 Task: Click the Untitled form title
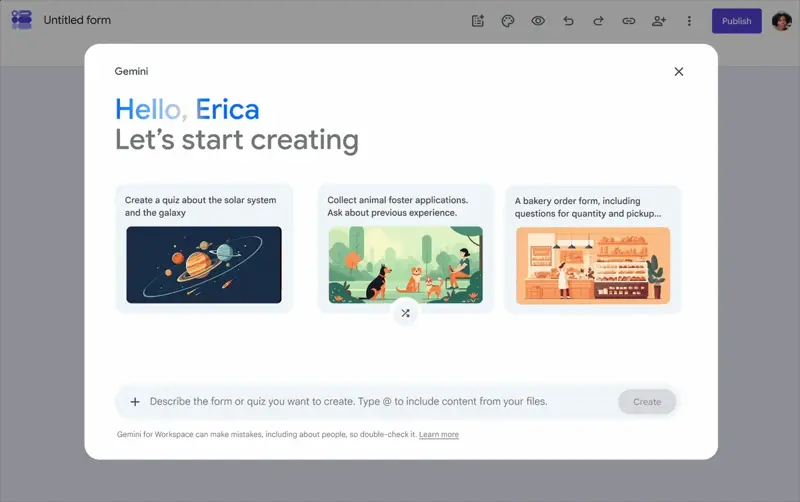click(77, 20)
